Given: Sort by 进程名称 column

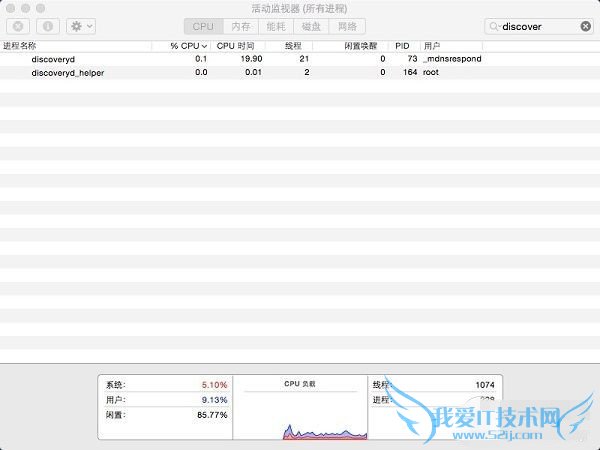Looking at the screenshot, I should point(76,46).
